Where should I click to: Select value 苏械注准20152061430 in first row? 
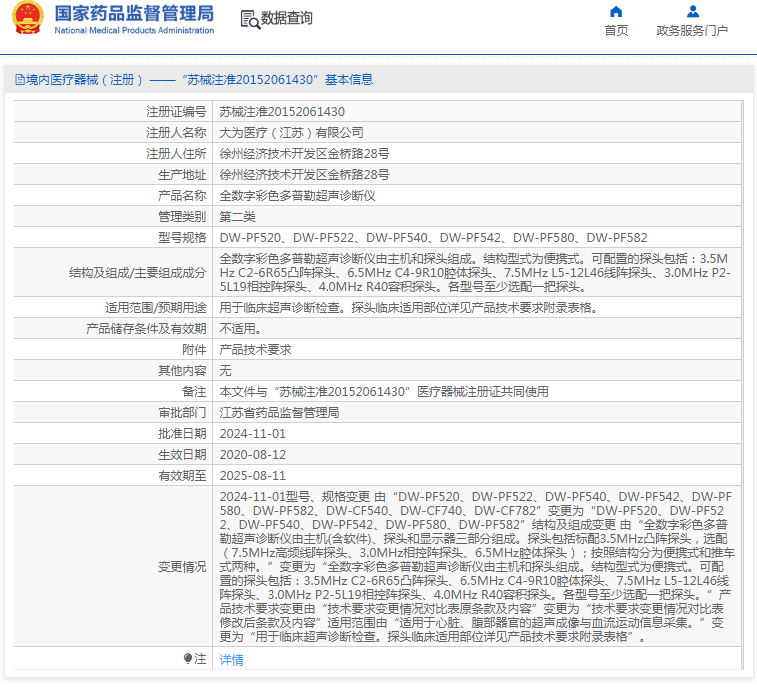pos(282,112)
